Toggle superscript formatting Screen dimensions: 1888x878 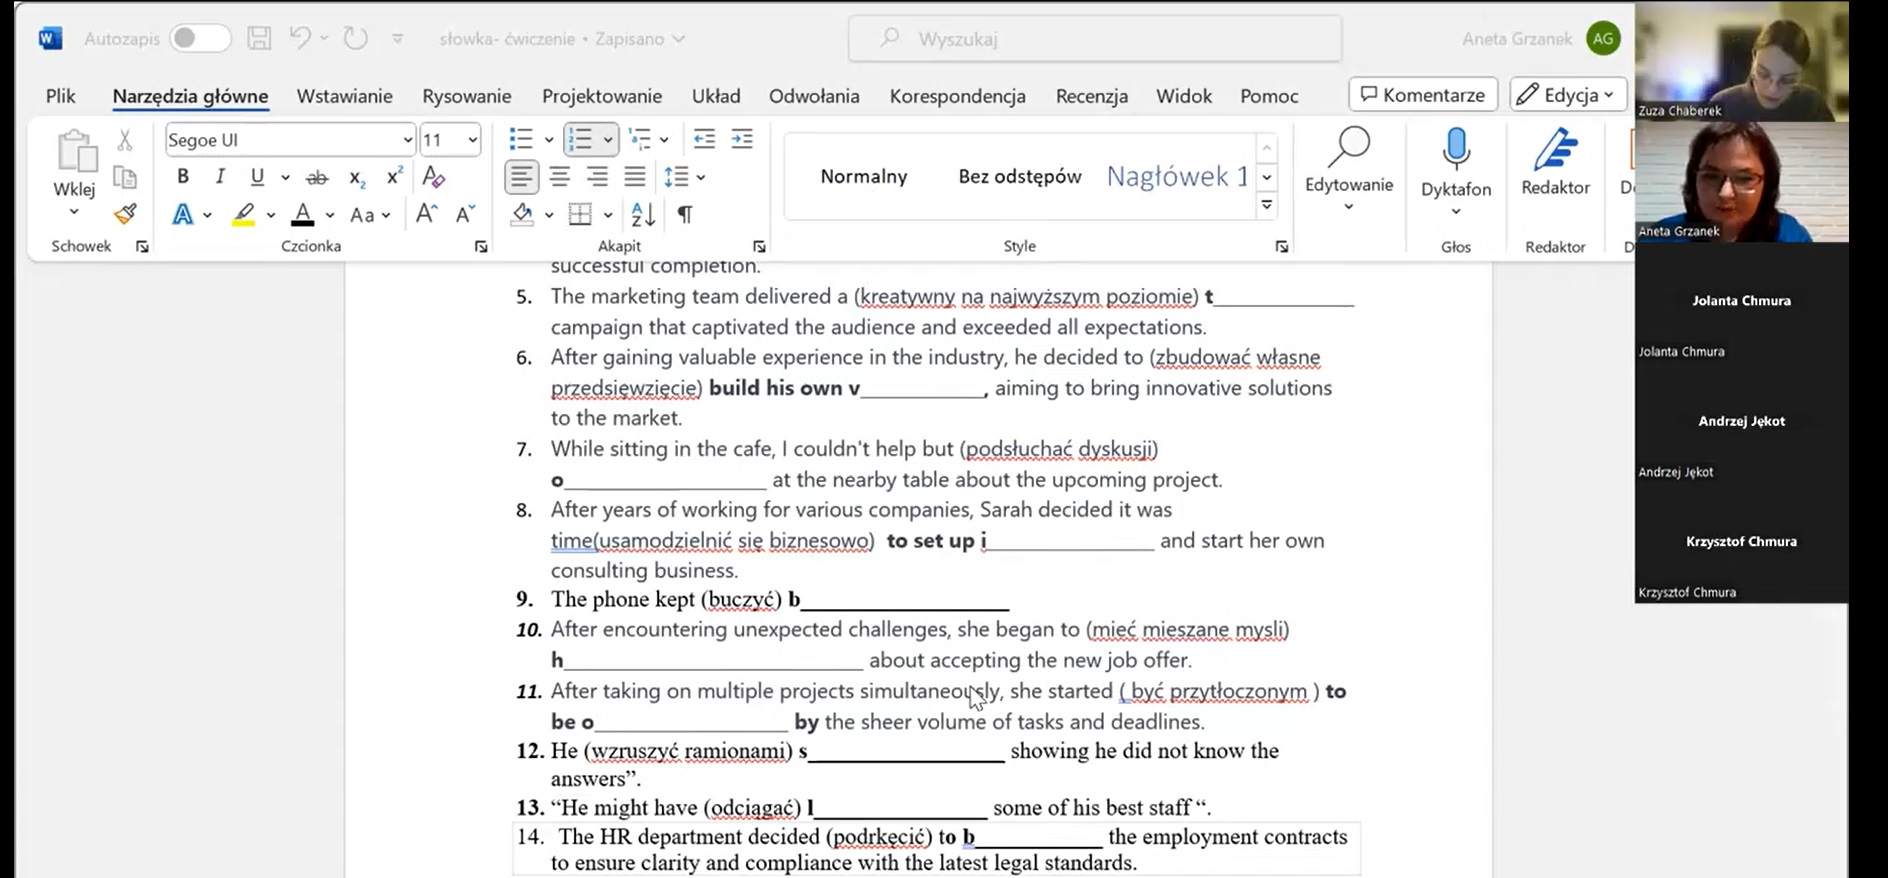(x=395, y=177)
